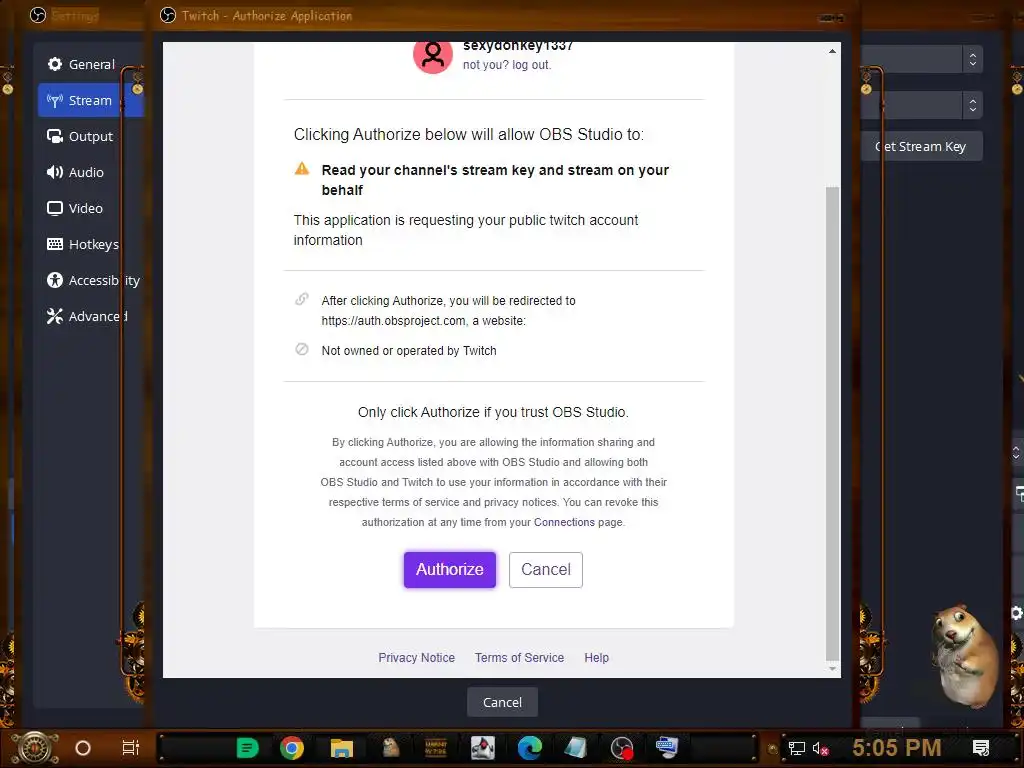
Task: Click the 'not you? log out.' link
Action: pos(507,65)
